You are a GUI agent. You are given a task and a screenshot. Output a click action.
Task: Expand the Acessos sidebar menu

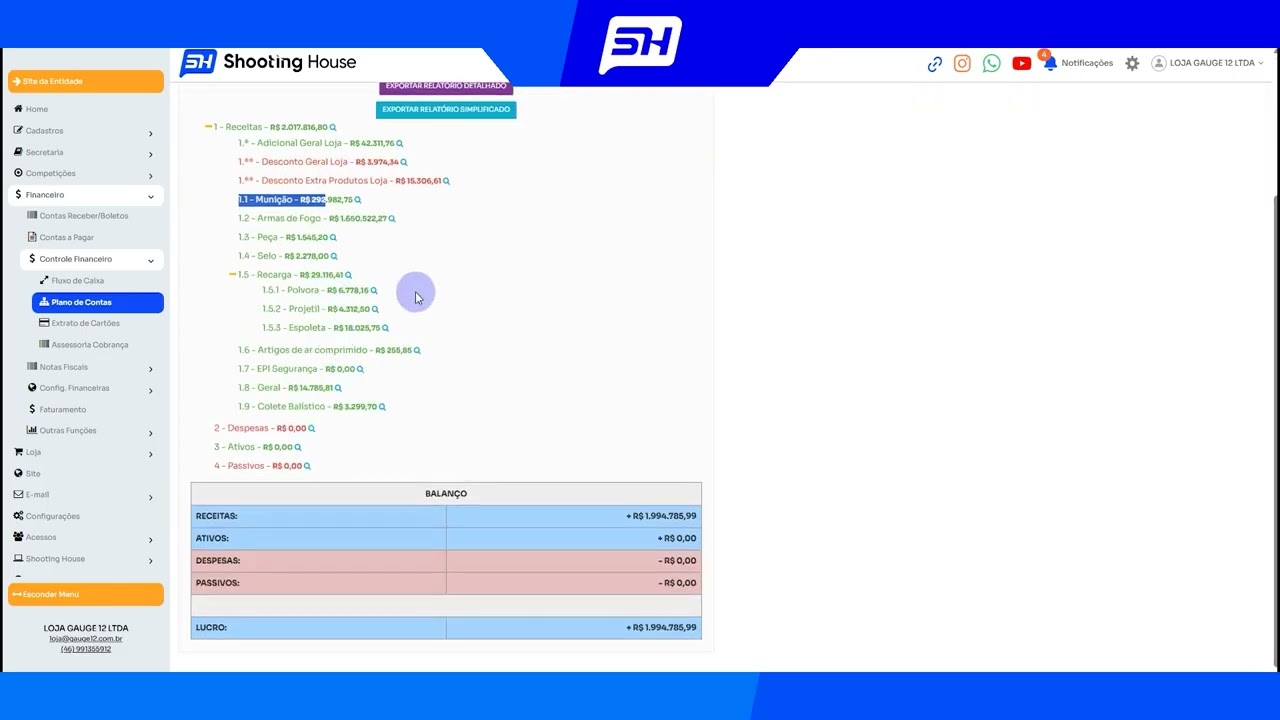pyautogui.click(x=85, y=537)
